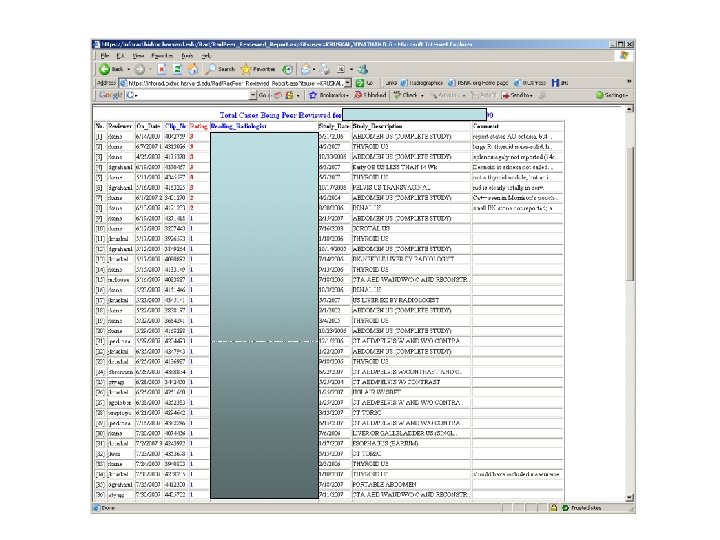Open the Favorites star button
The width and height of the screenshot is (720, 540).
pyautogui.click(x=258, y=69)
